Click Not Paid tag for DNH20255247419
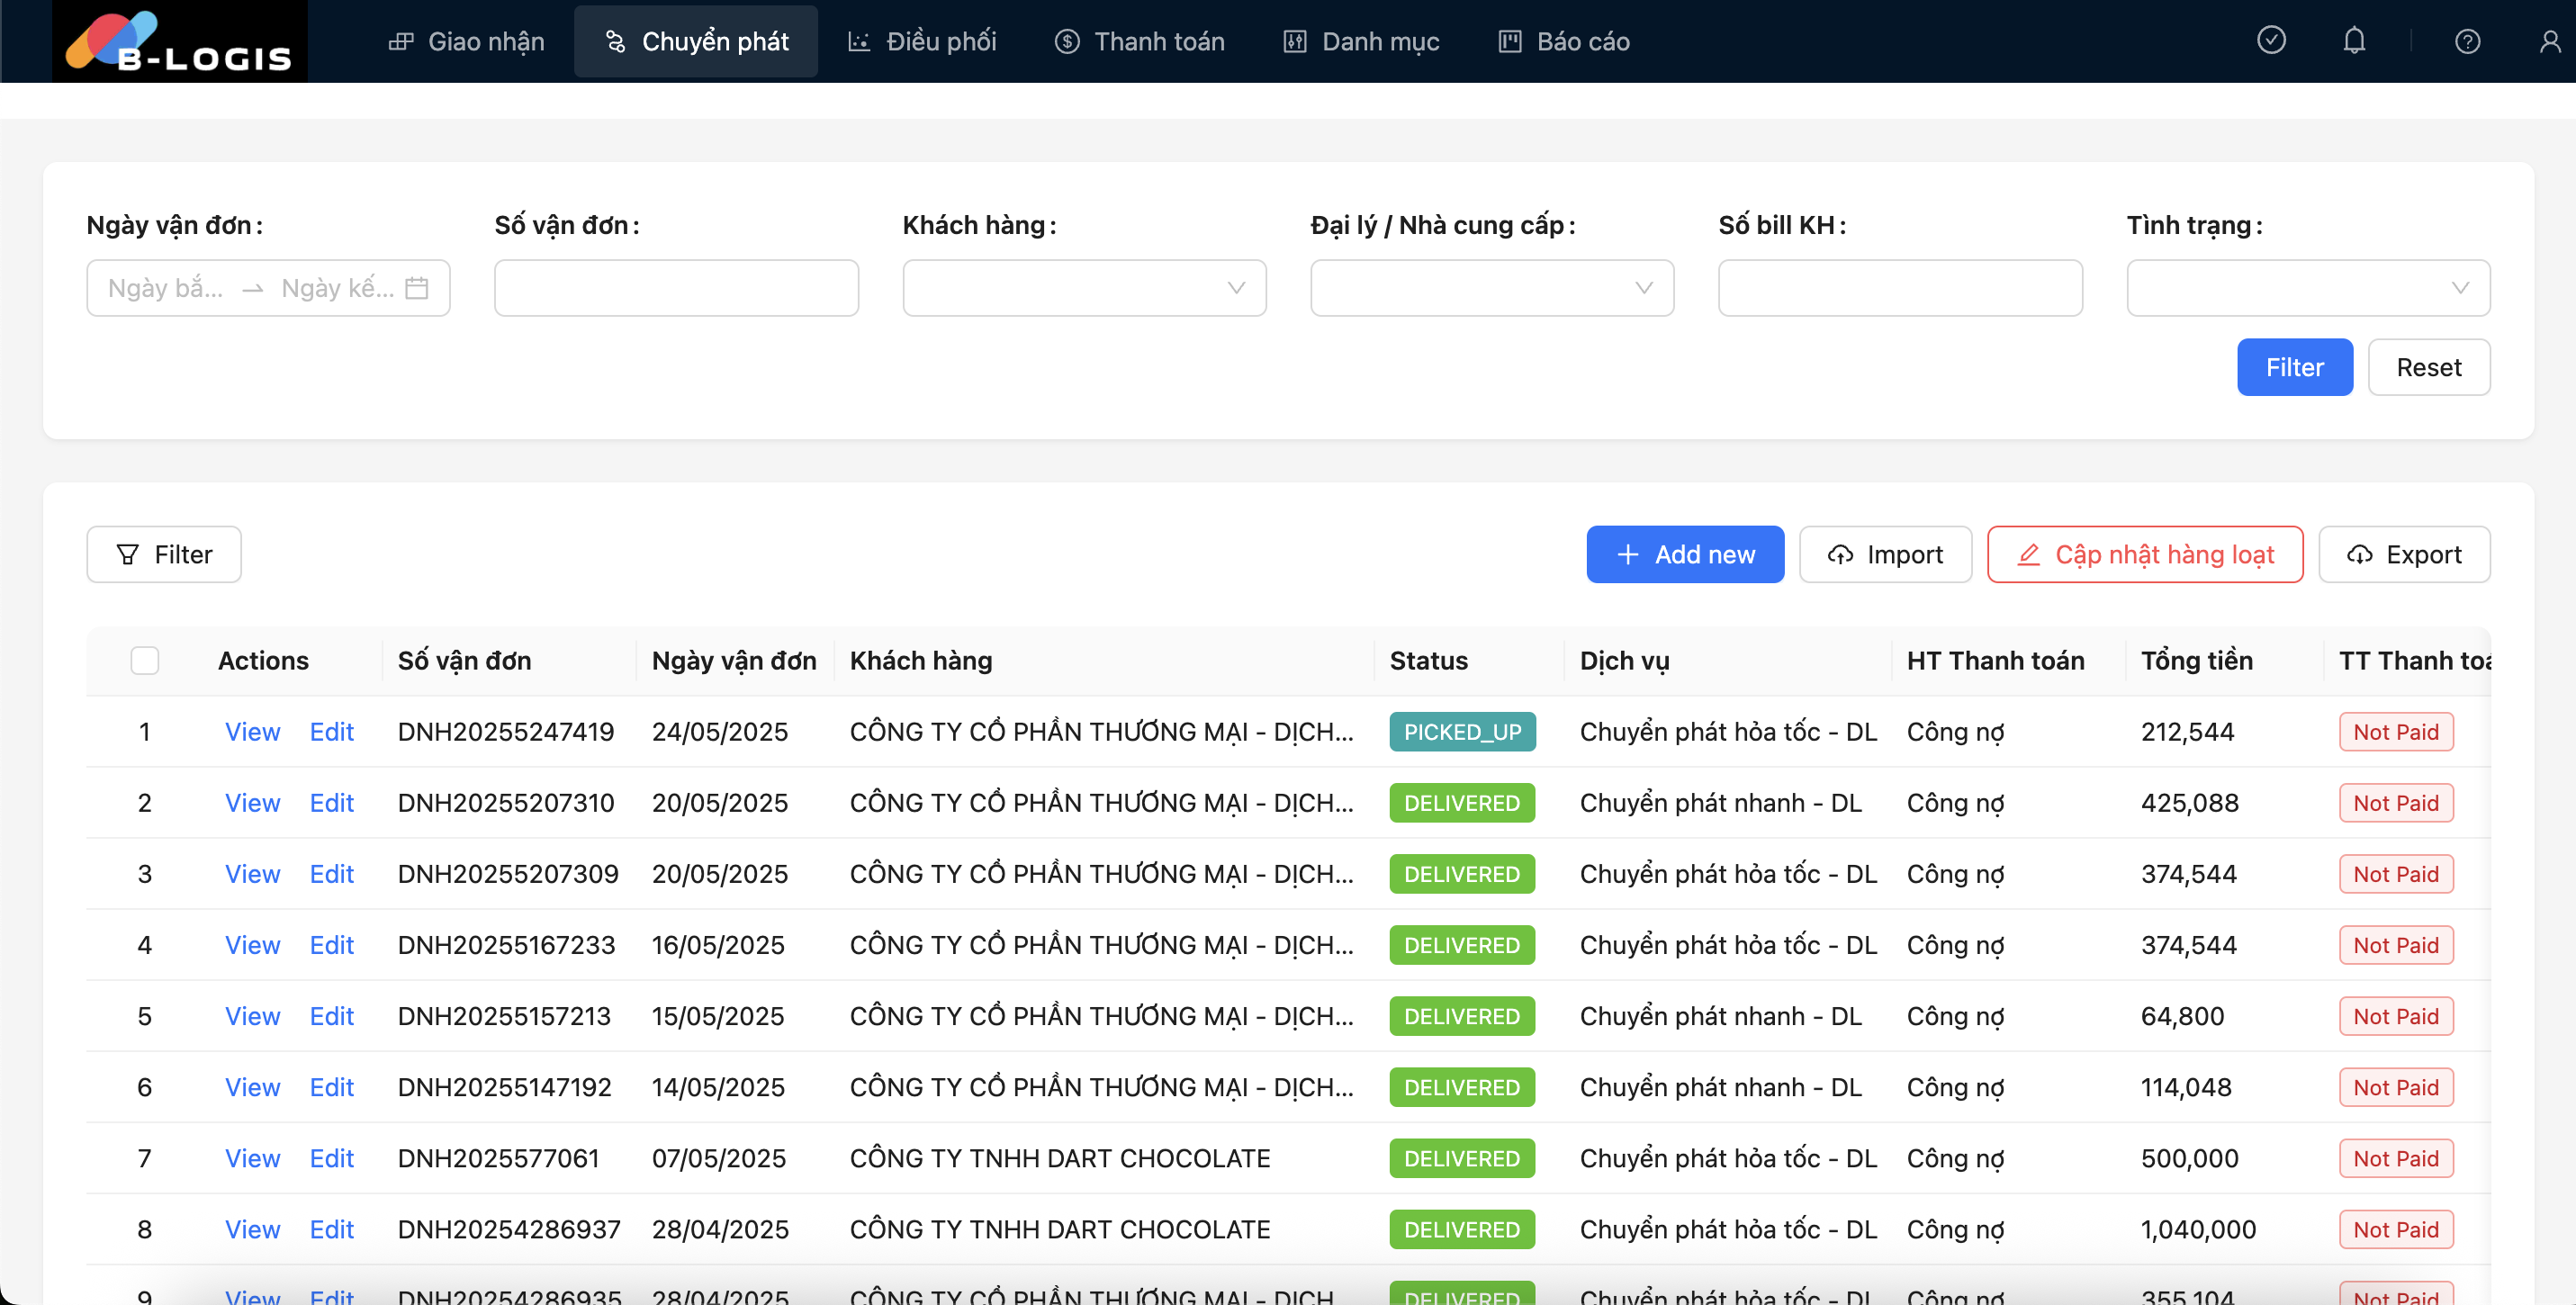This screenshot has width=2576, height=1305. (2396, 732)
